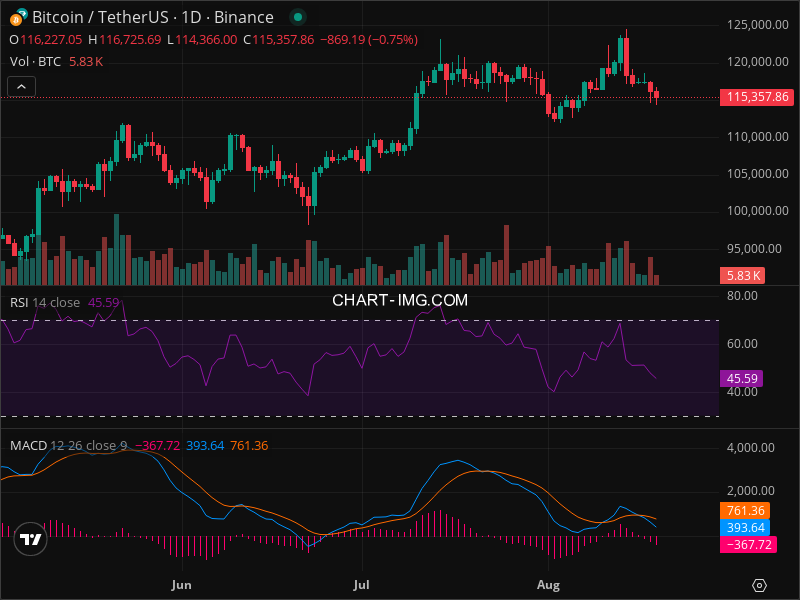Click the Jun label on time axis

[182, 585]
